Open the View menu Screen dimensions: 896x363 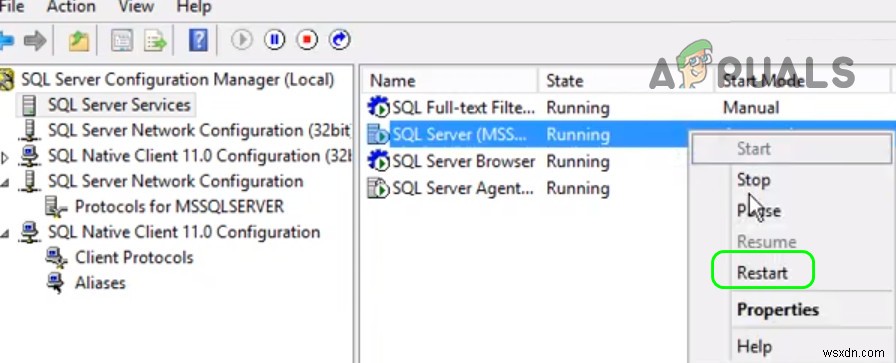coord(137,7)
